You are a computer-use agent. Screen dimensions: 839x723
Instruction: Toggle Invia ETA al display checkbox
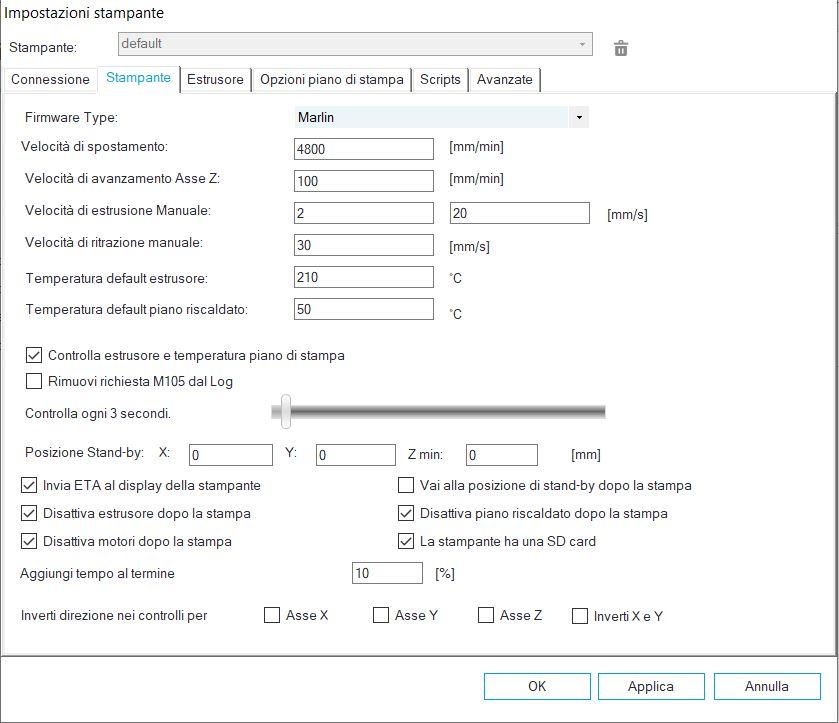pos(30,486)
